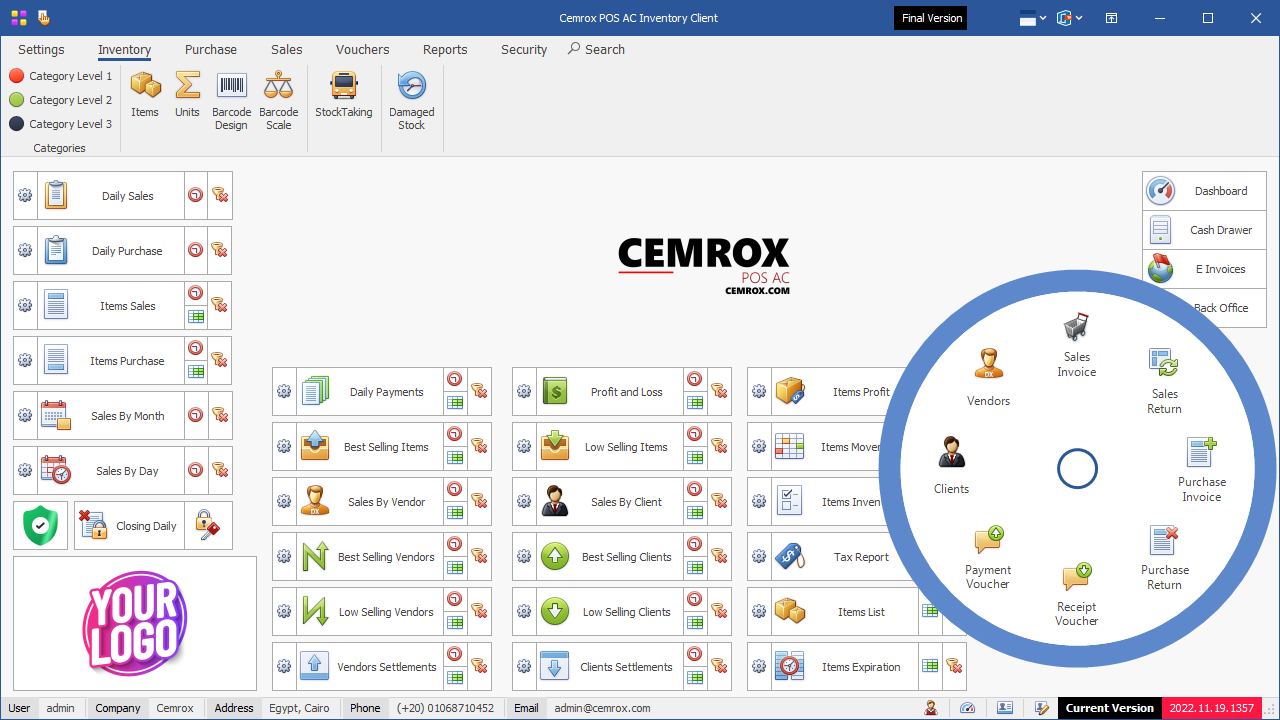Select Purchase Return in the radial menu

[x=1164, y=557]
